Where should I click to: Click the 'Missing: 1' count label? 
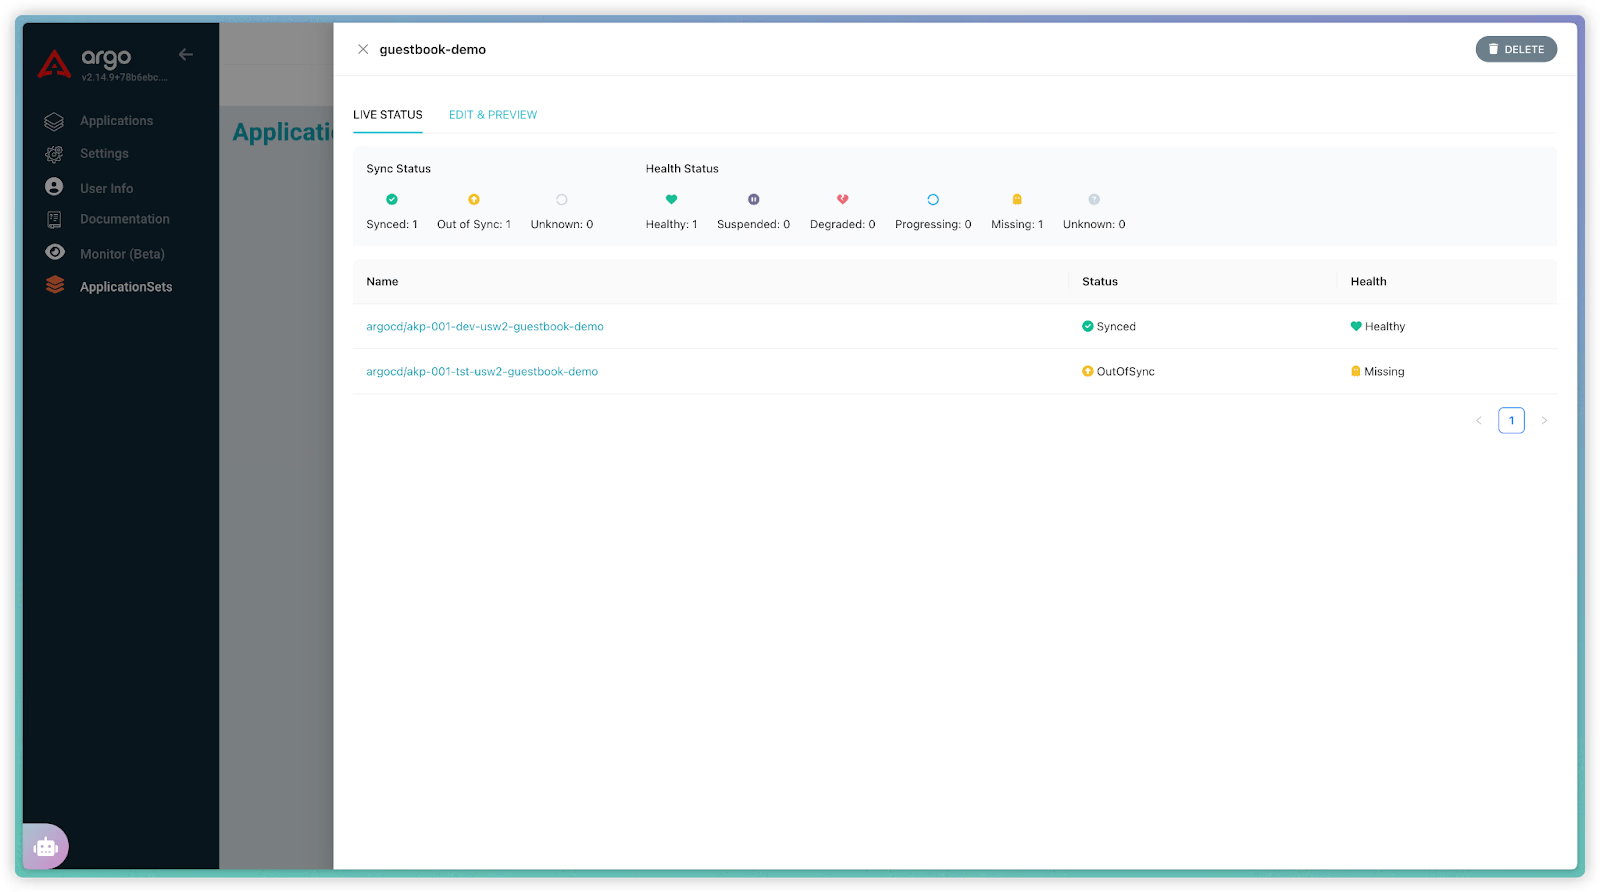pos(1017,224)
